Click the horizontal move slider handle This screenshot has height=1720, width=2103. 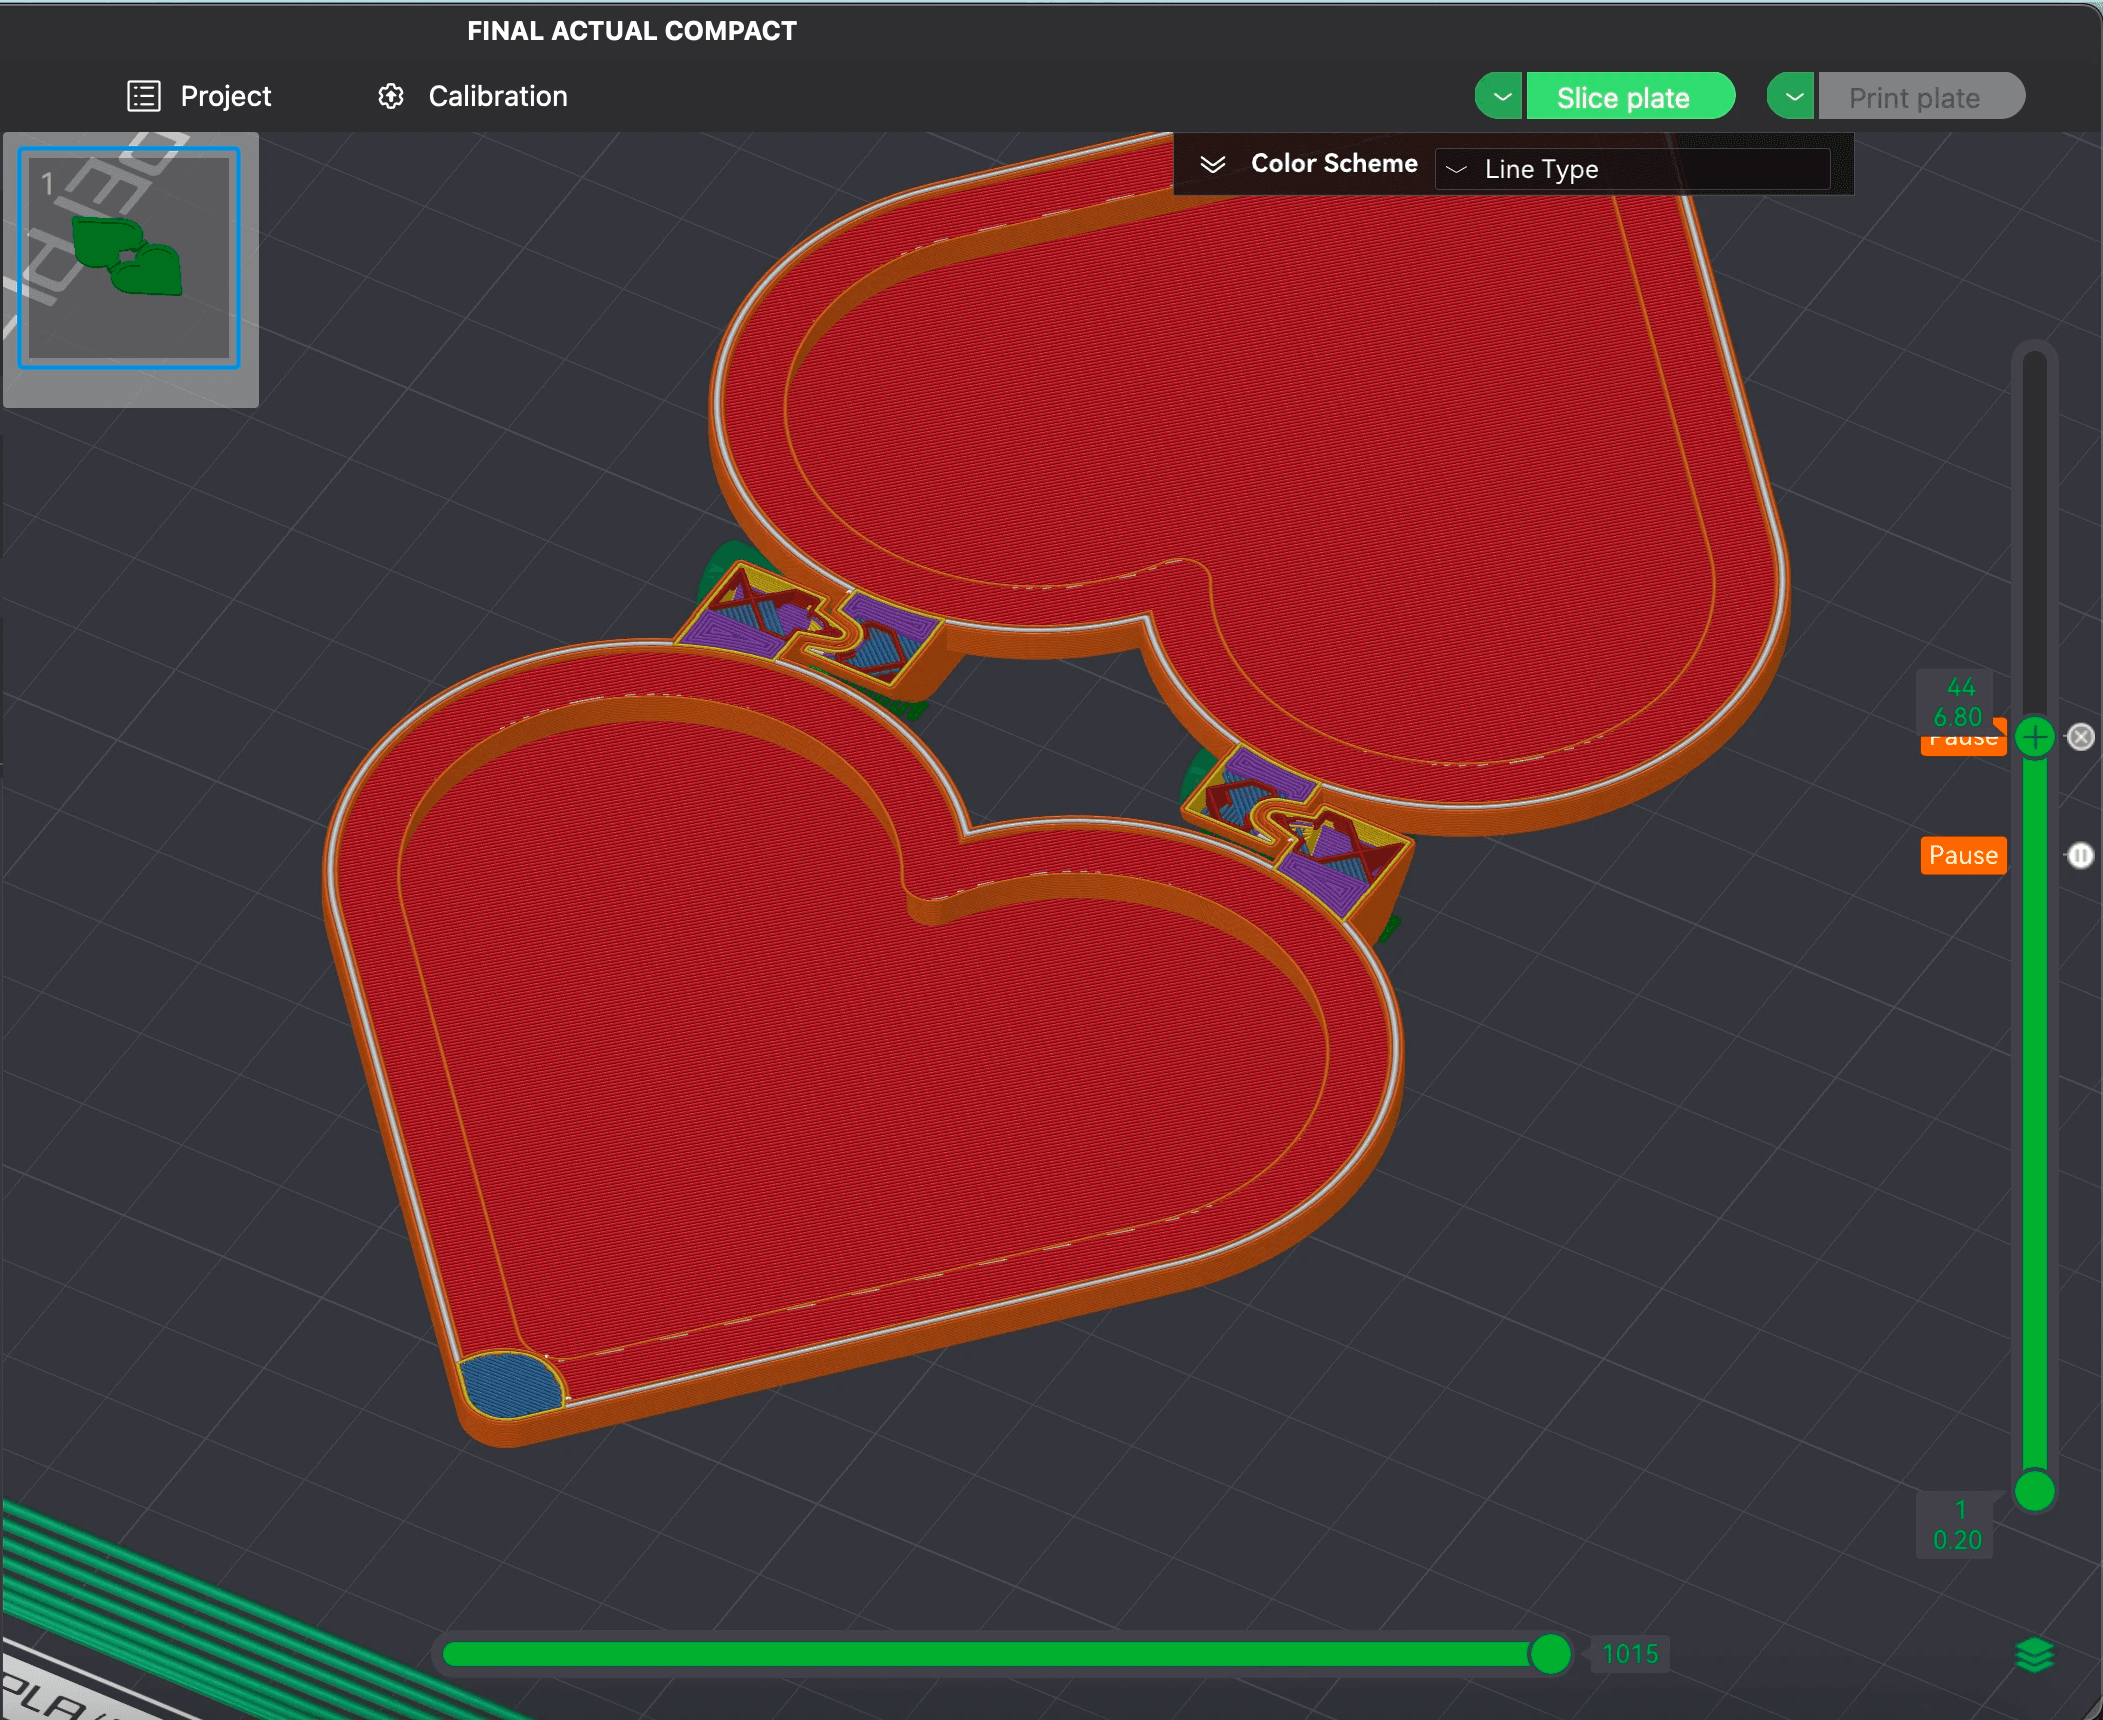1550,1653
